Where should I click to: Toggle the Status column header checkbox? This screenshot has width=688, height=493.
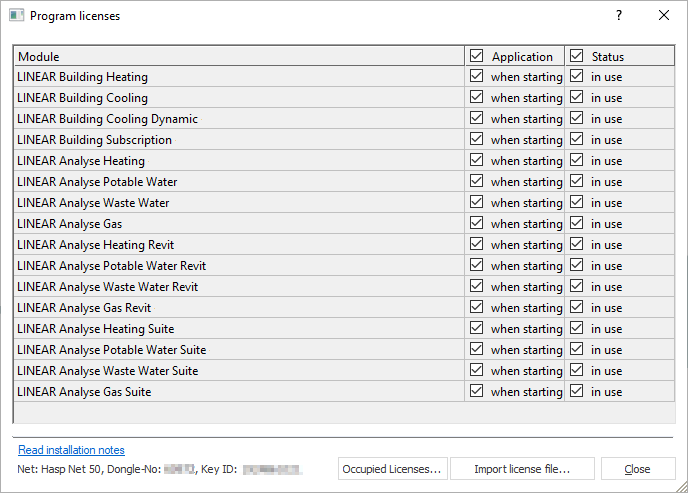pos(577,56)
